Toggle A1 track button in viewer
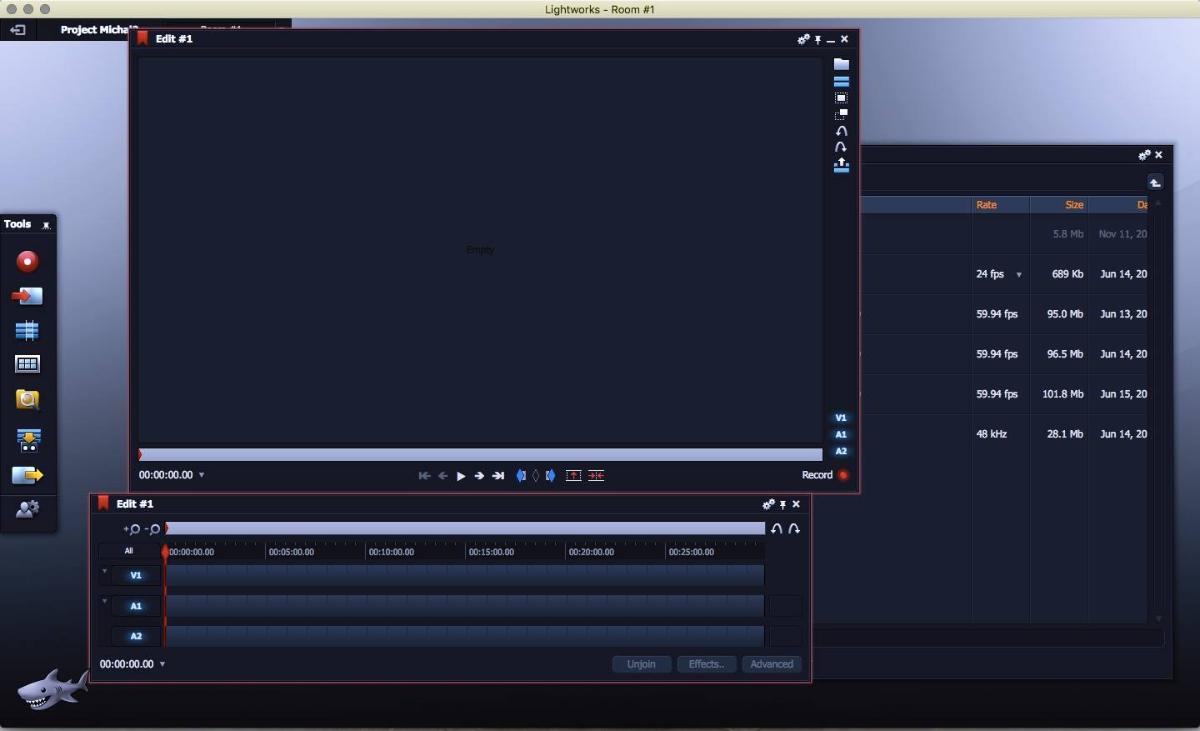This screenshot has height=731, width=1200. pos(841,435)
